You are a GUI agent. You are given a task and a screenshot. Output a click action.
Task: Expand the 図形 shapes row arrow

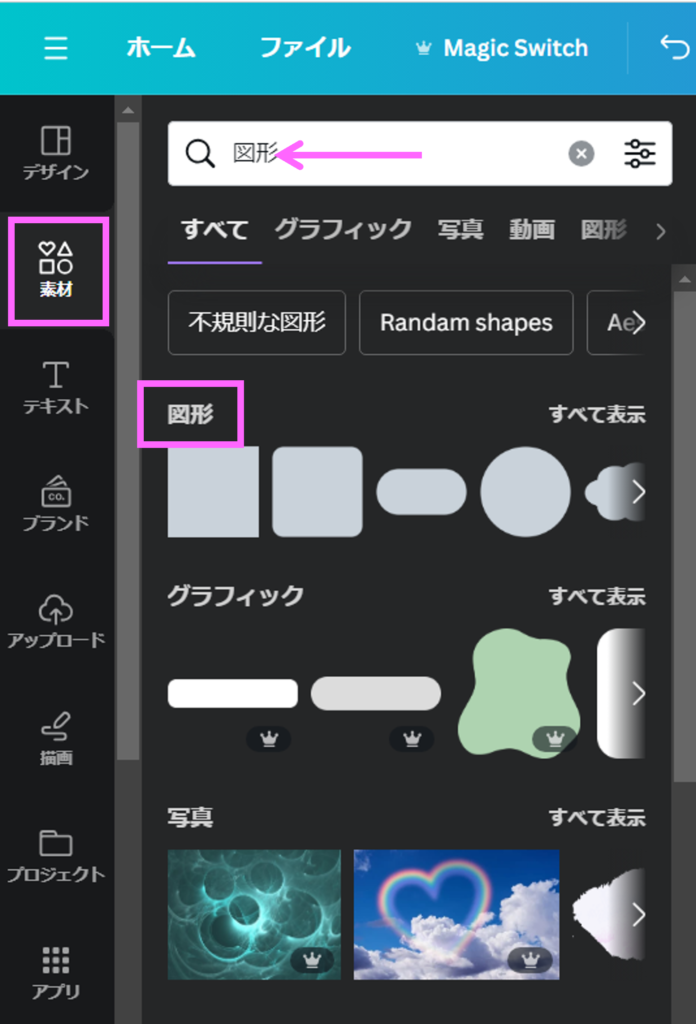tap(638, 492)
